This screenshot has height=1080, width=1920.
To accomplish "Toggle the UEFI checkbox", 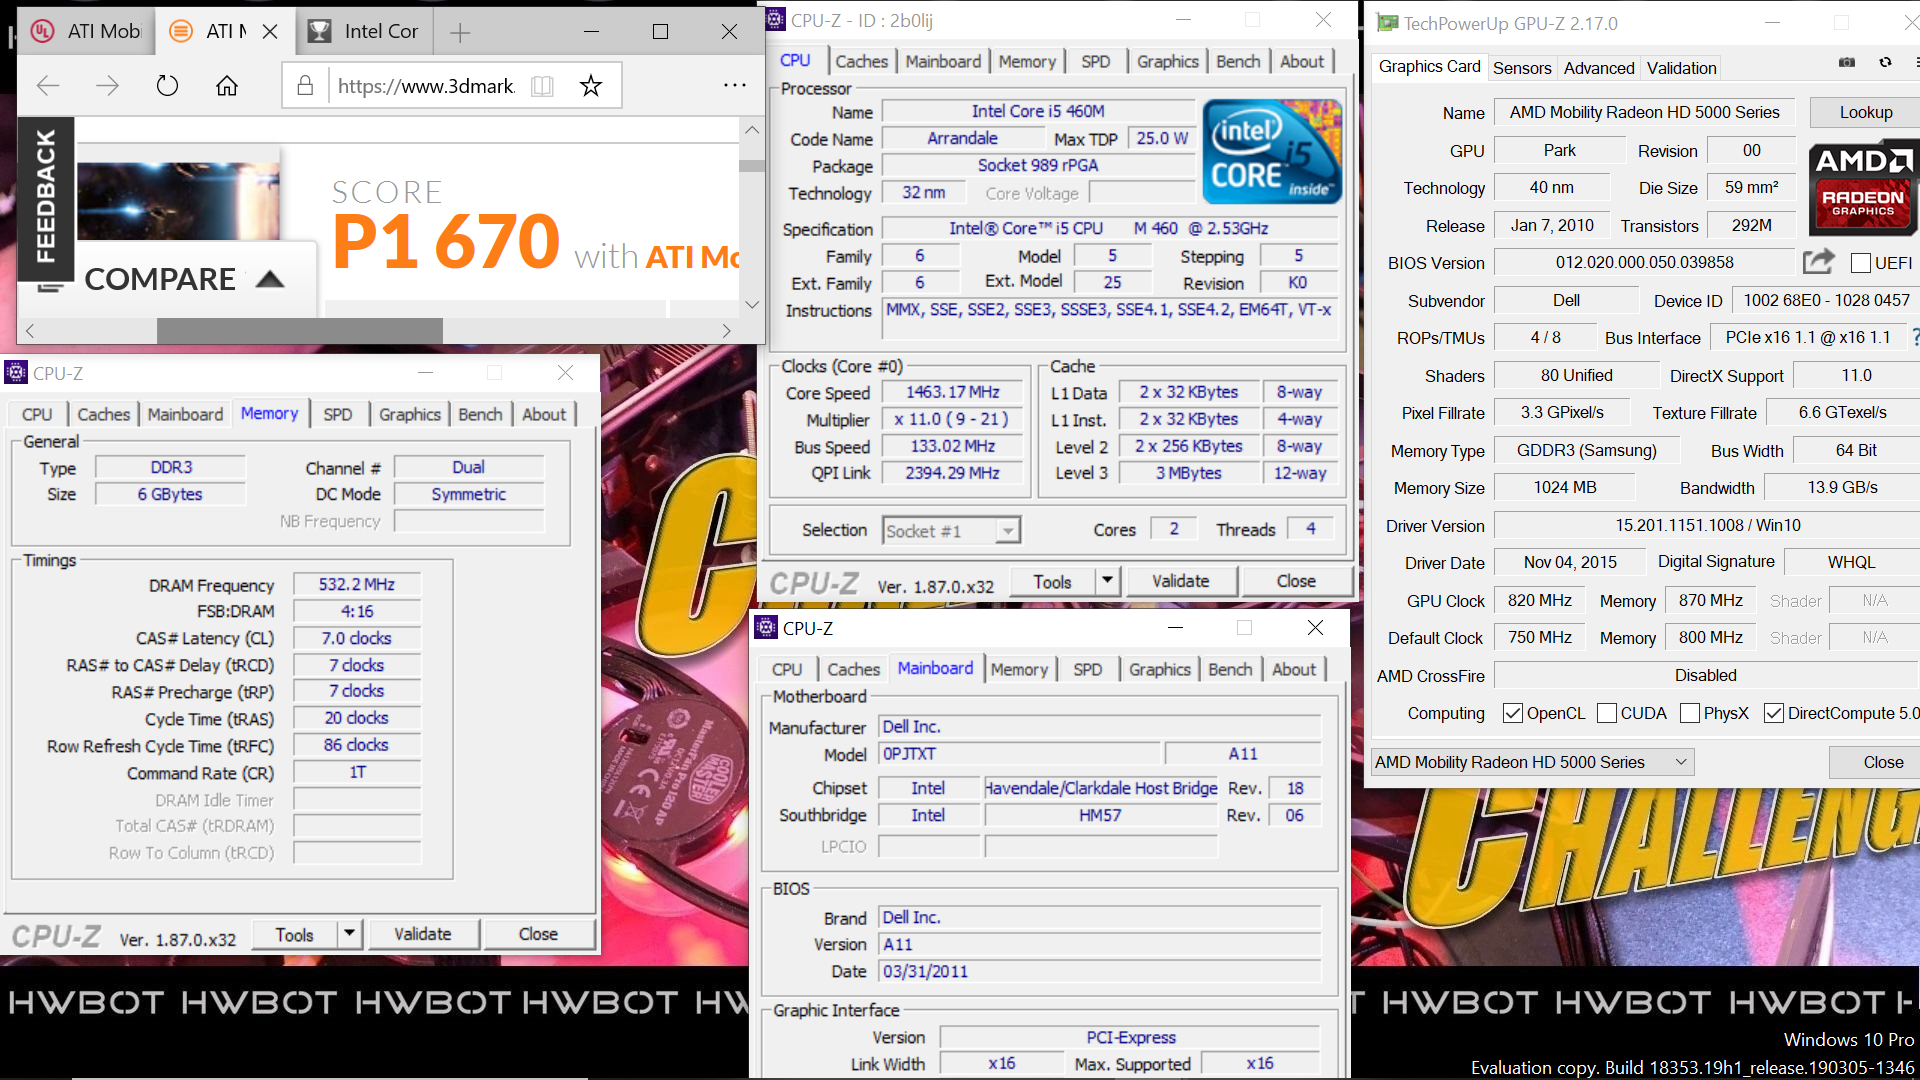I will click(x=1860, y=263).
